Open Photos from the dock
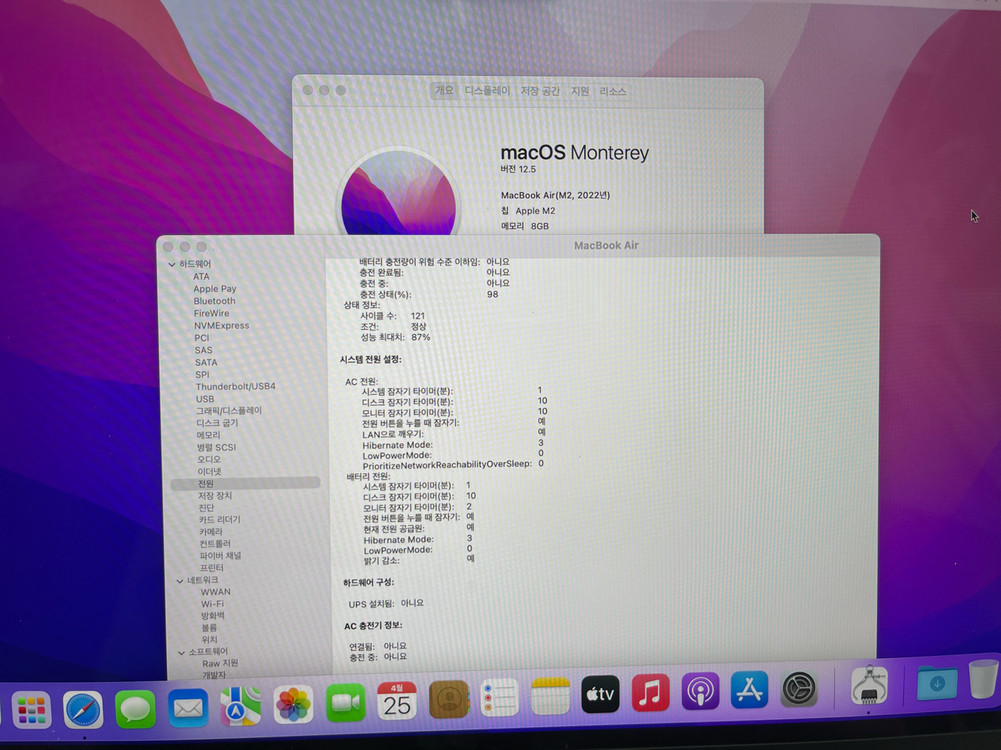This screenshot has width=1001, height=750. (x=293, y=704)
